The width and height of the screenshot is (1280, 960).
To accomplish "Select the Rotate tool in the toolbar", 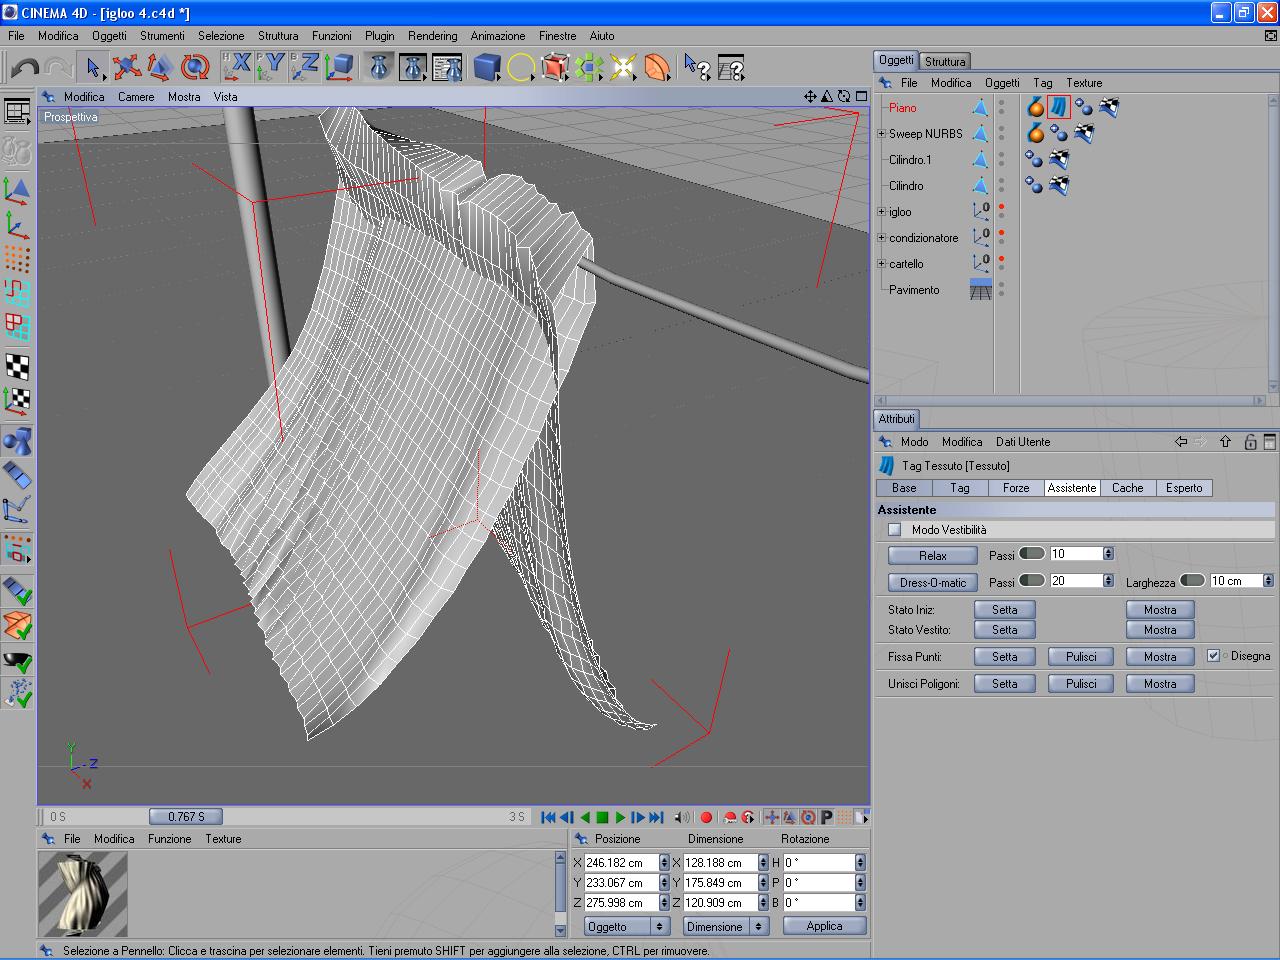I will tap(194, 68).
